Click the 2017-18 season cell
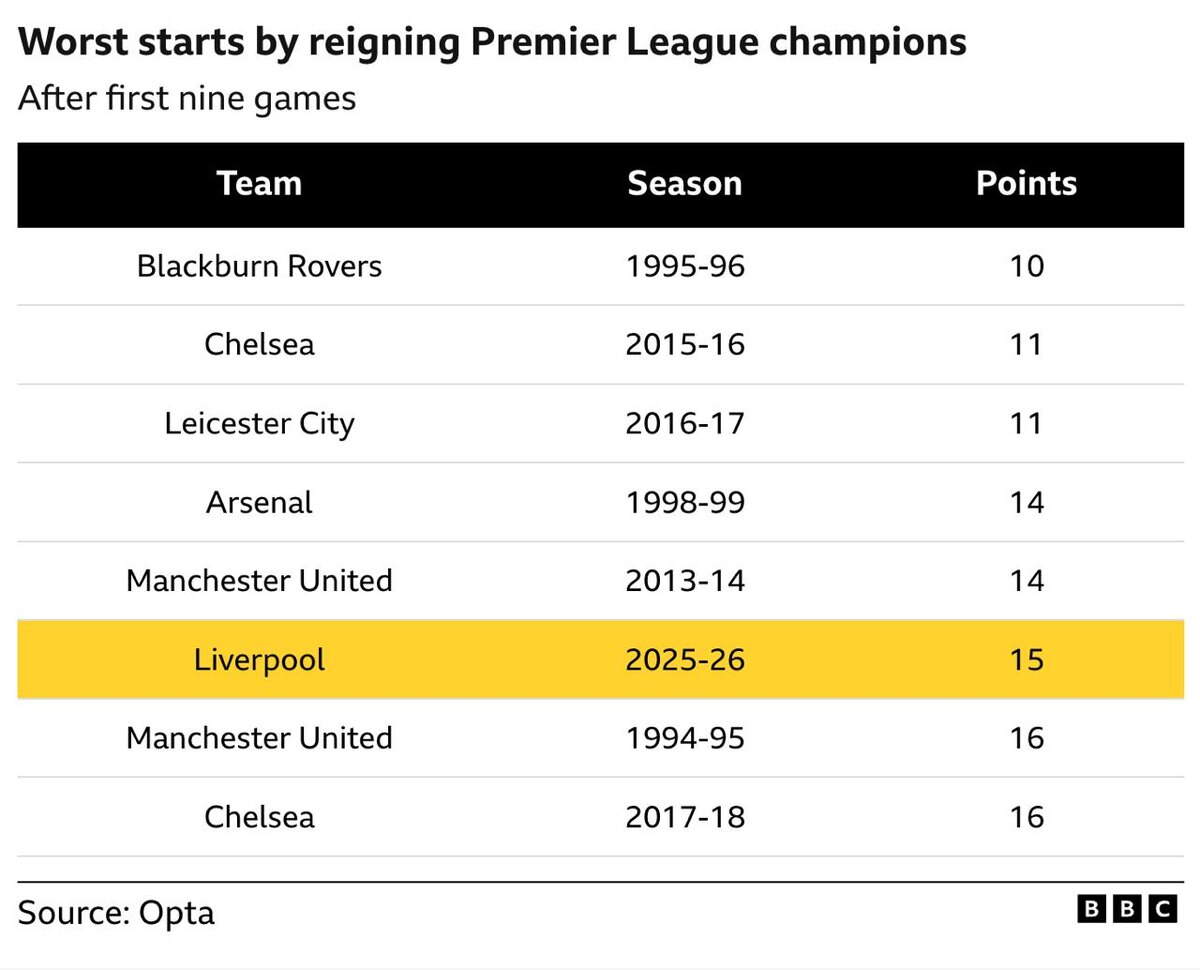 point(685,817)
